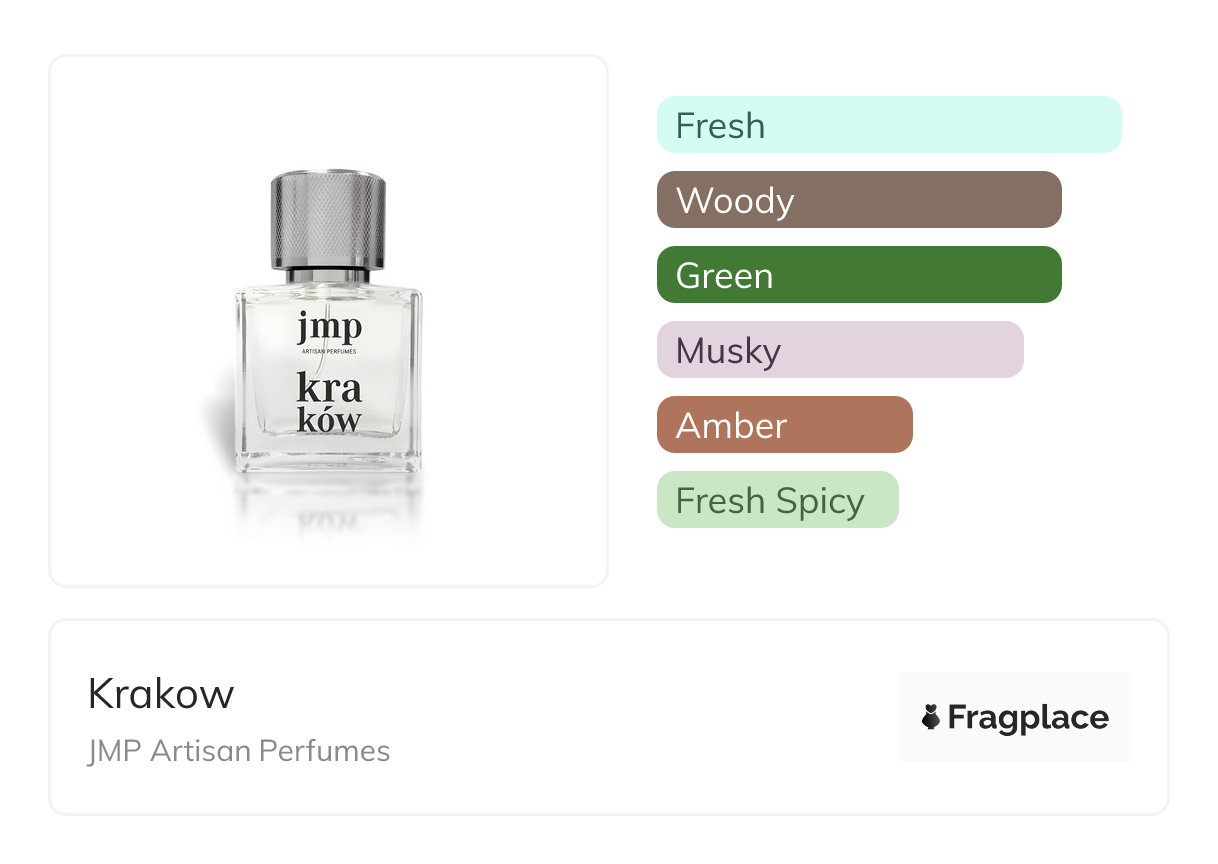
Task: Click the glass base of the bottle
Action: click(x=329, y=460)
